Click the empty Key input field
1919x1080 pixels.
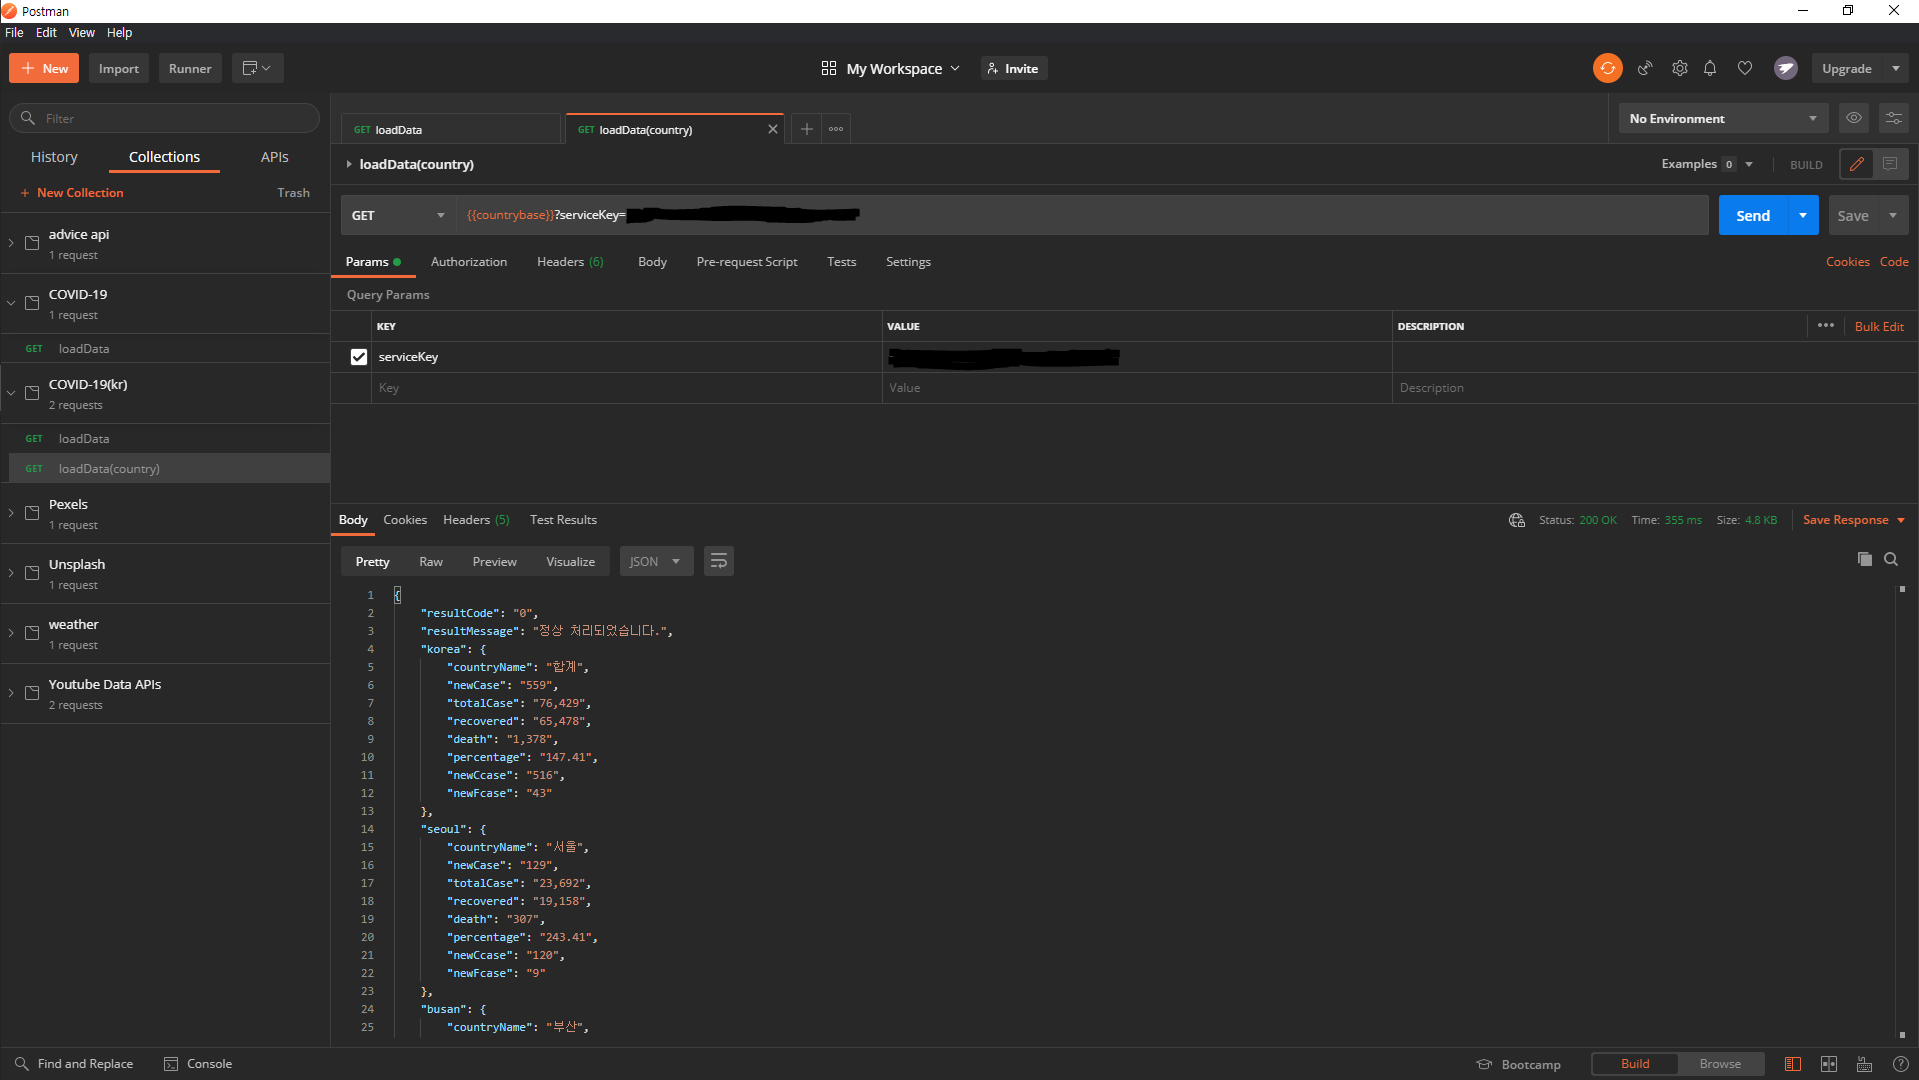tap(627, 388)
